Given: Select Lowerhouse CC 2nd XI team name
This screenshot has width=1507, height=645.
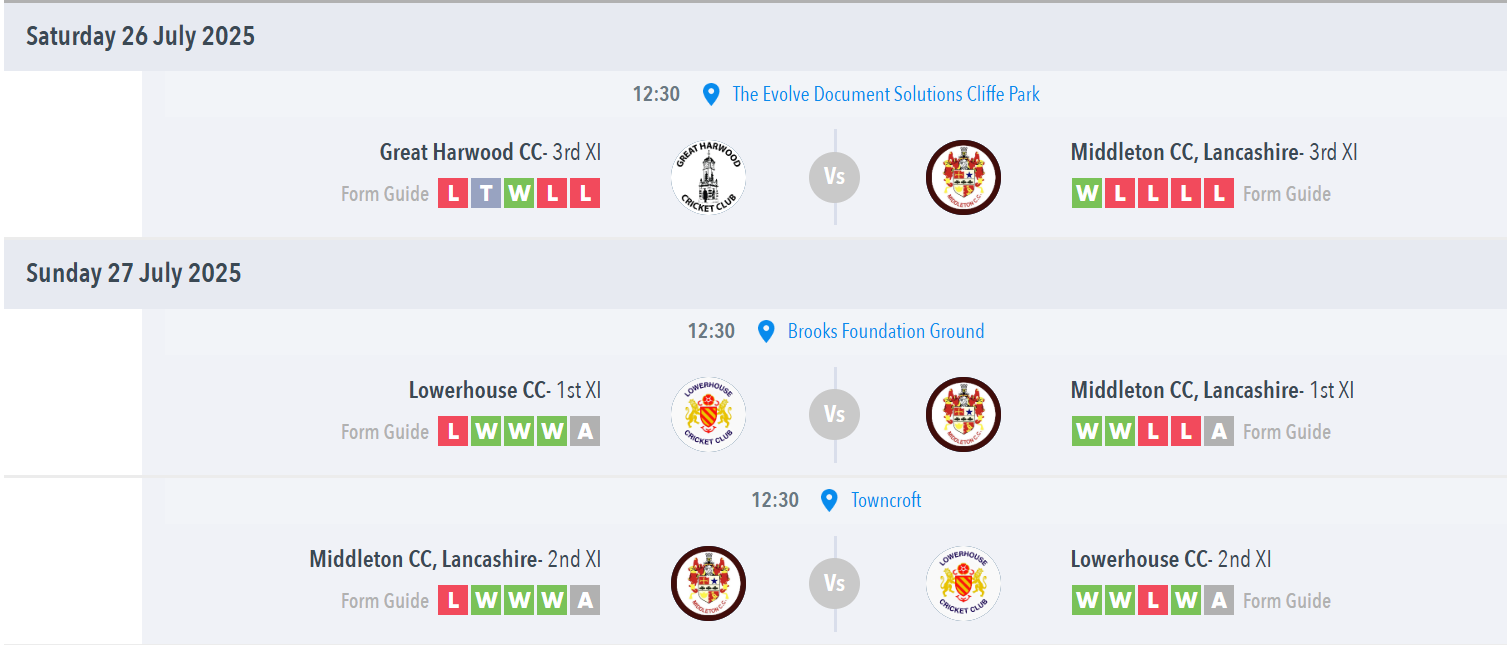Looking at the screenshot, I should [x=1171, y=559].
